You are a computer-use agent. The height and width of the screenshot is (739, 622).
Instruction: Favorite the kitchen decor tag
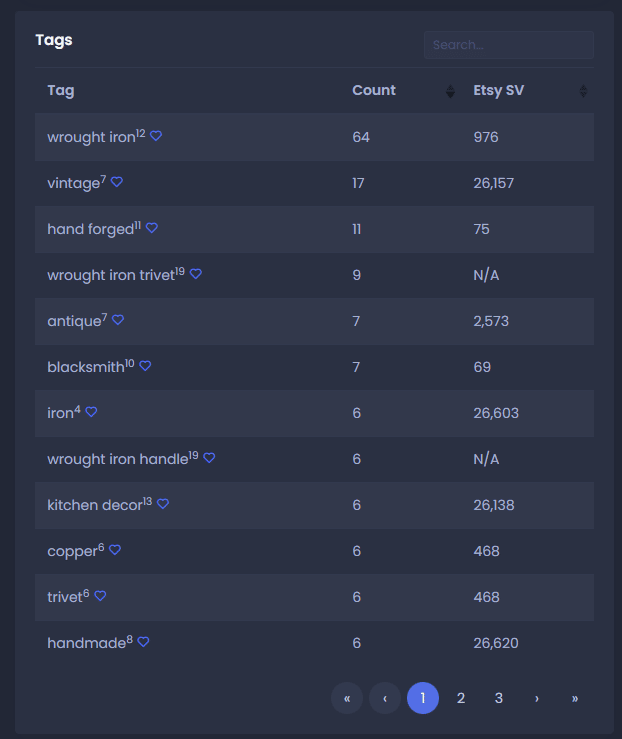[163, 504]
